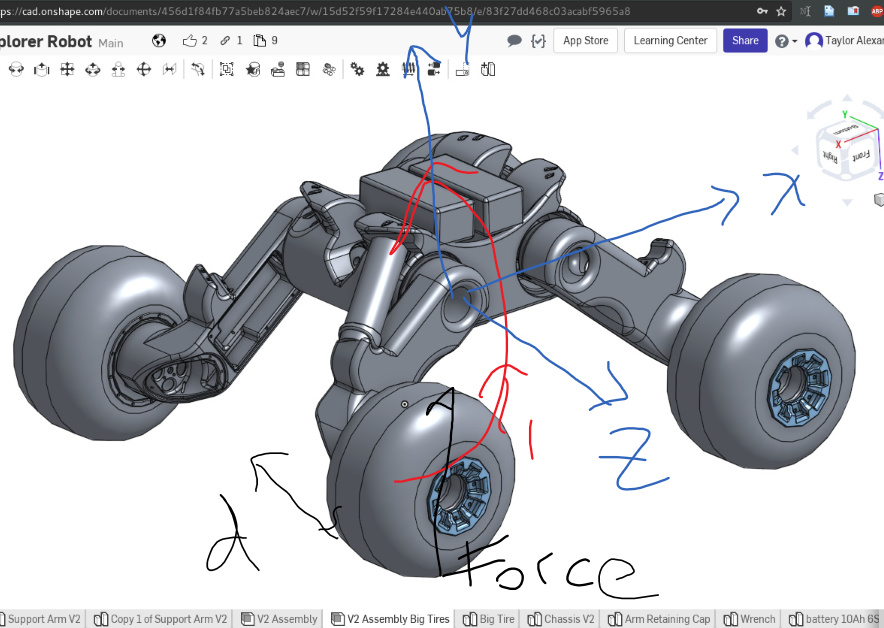This screenshot has height=628, width=884.
Task: Open the Big Tire part tab
Action: [489, 619]
